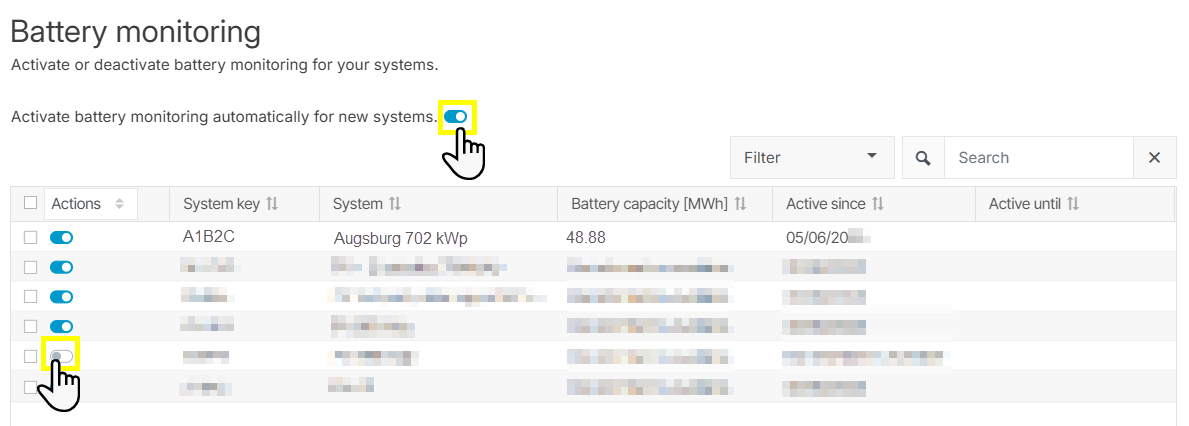Select the A1B2C row checkbox
This screenshot has height=426, width=1189.
click(x=30, y=238)
